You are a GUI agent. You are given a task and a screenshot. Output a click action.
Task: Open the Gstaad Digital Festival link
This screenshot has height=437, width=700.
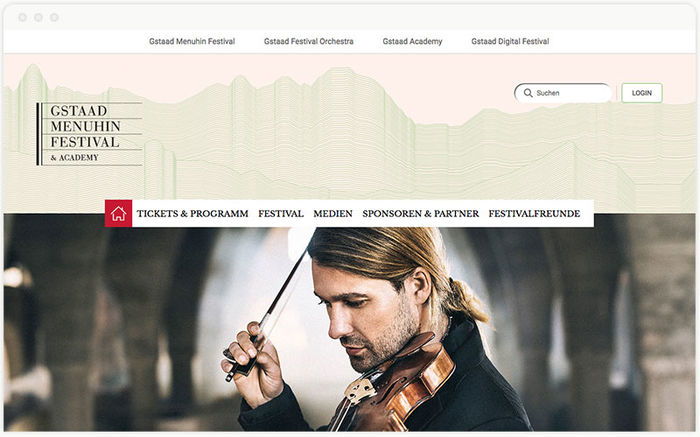point(510,42)
